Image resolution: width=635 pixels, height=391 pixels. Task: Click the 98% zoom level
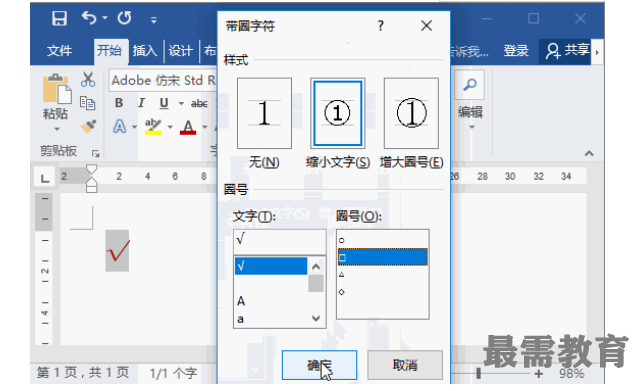pyautogui.click(x=572, y=374)
